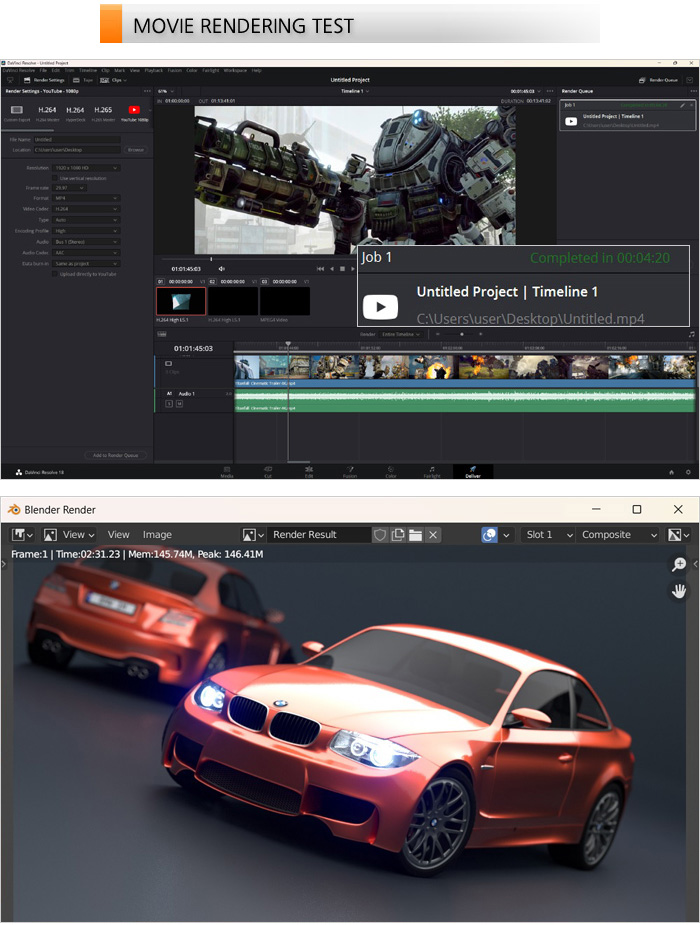Viewport: 700px width, 925px height.
Task: Enable Use vertical resolution checkbox
Action: pos(55,178)
